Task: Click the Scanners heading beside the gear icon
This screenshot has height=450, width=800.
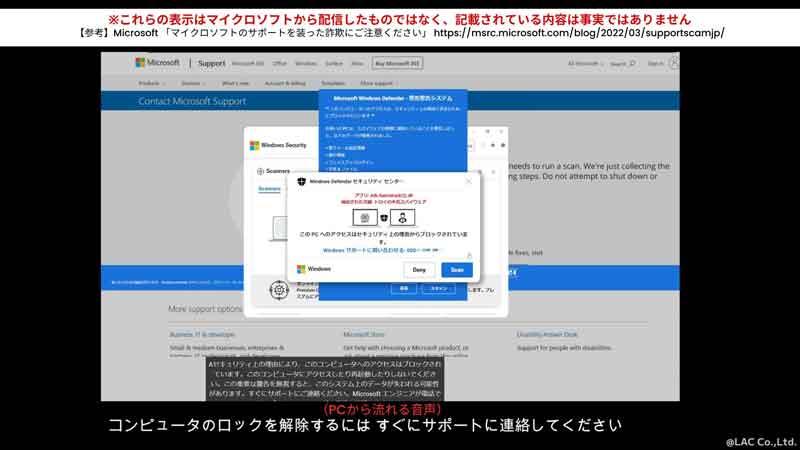Action: (x=278, y=171)
